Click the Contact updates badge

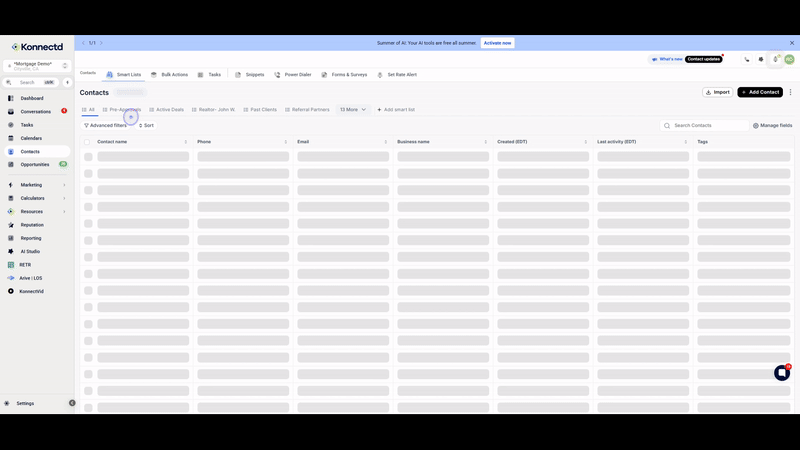(704, 59)
